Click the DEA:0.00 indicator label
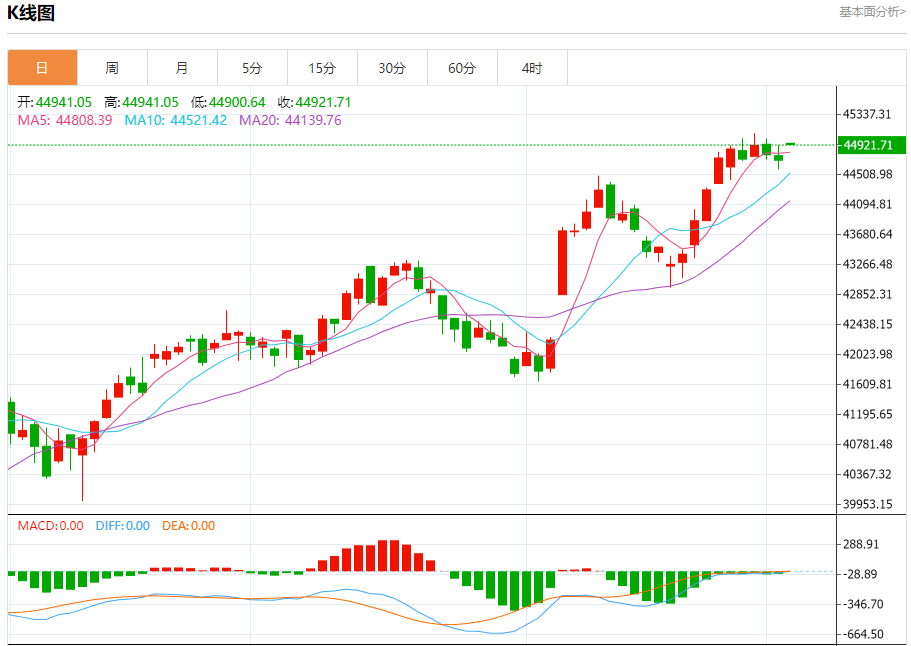The height and width of the screenshot is (646, 911). tap(188, 525)
